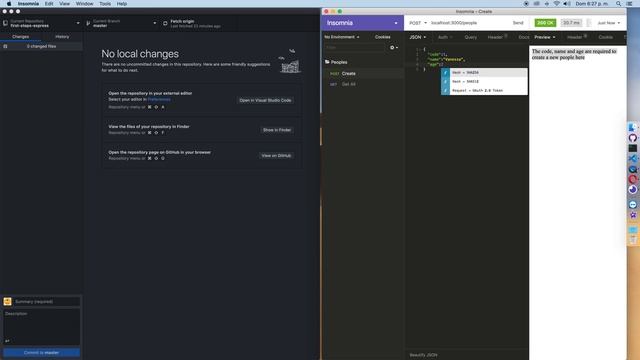Expand Current Branch master dropdown
Image resolution: width=640 pixels, height=360 pixels.
(x=121, y=23)
